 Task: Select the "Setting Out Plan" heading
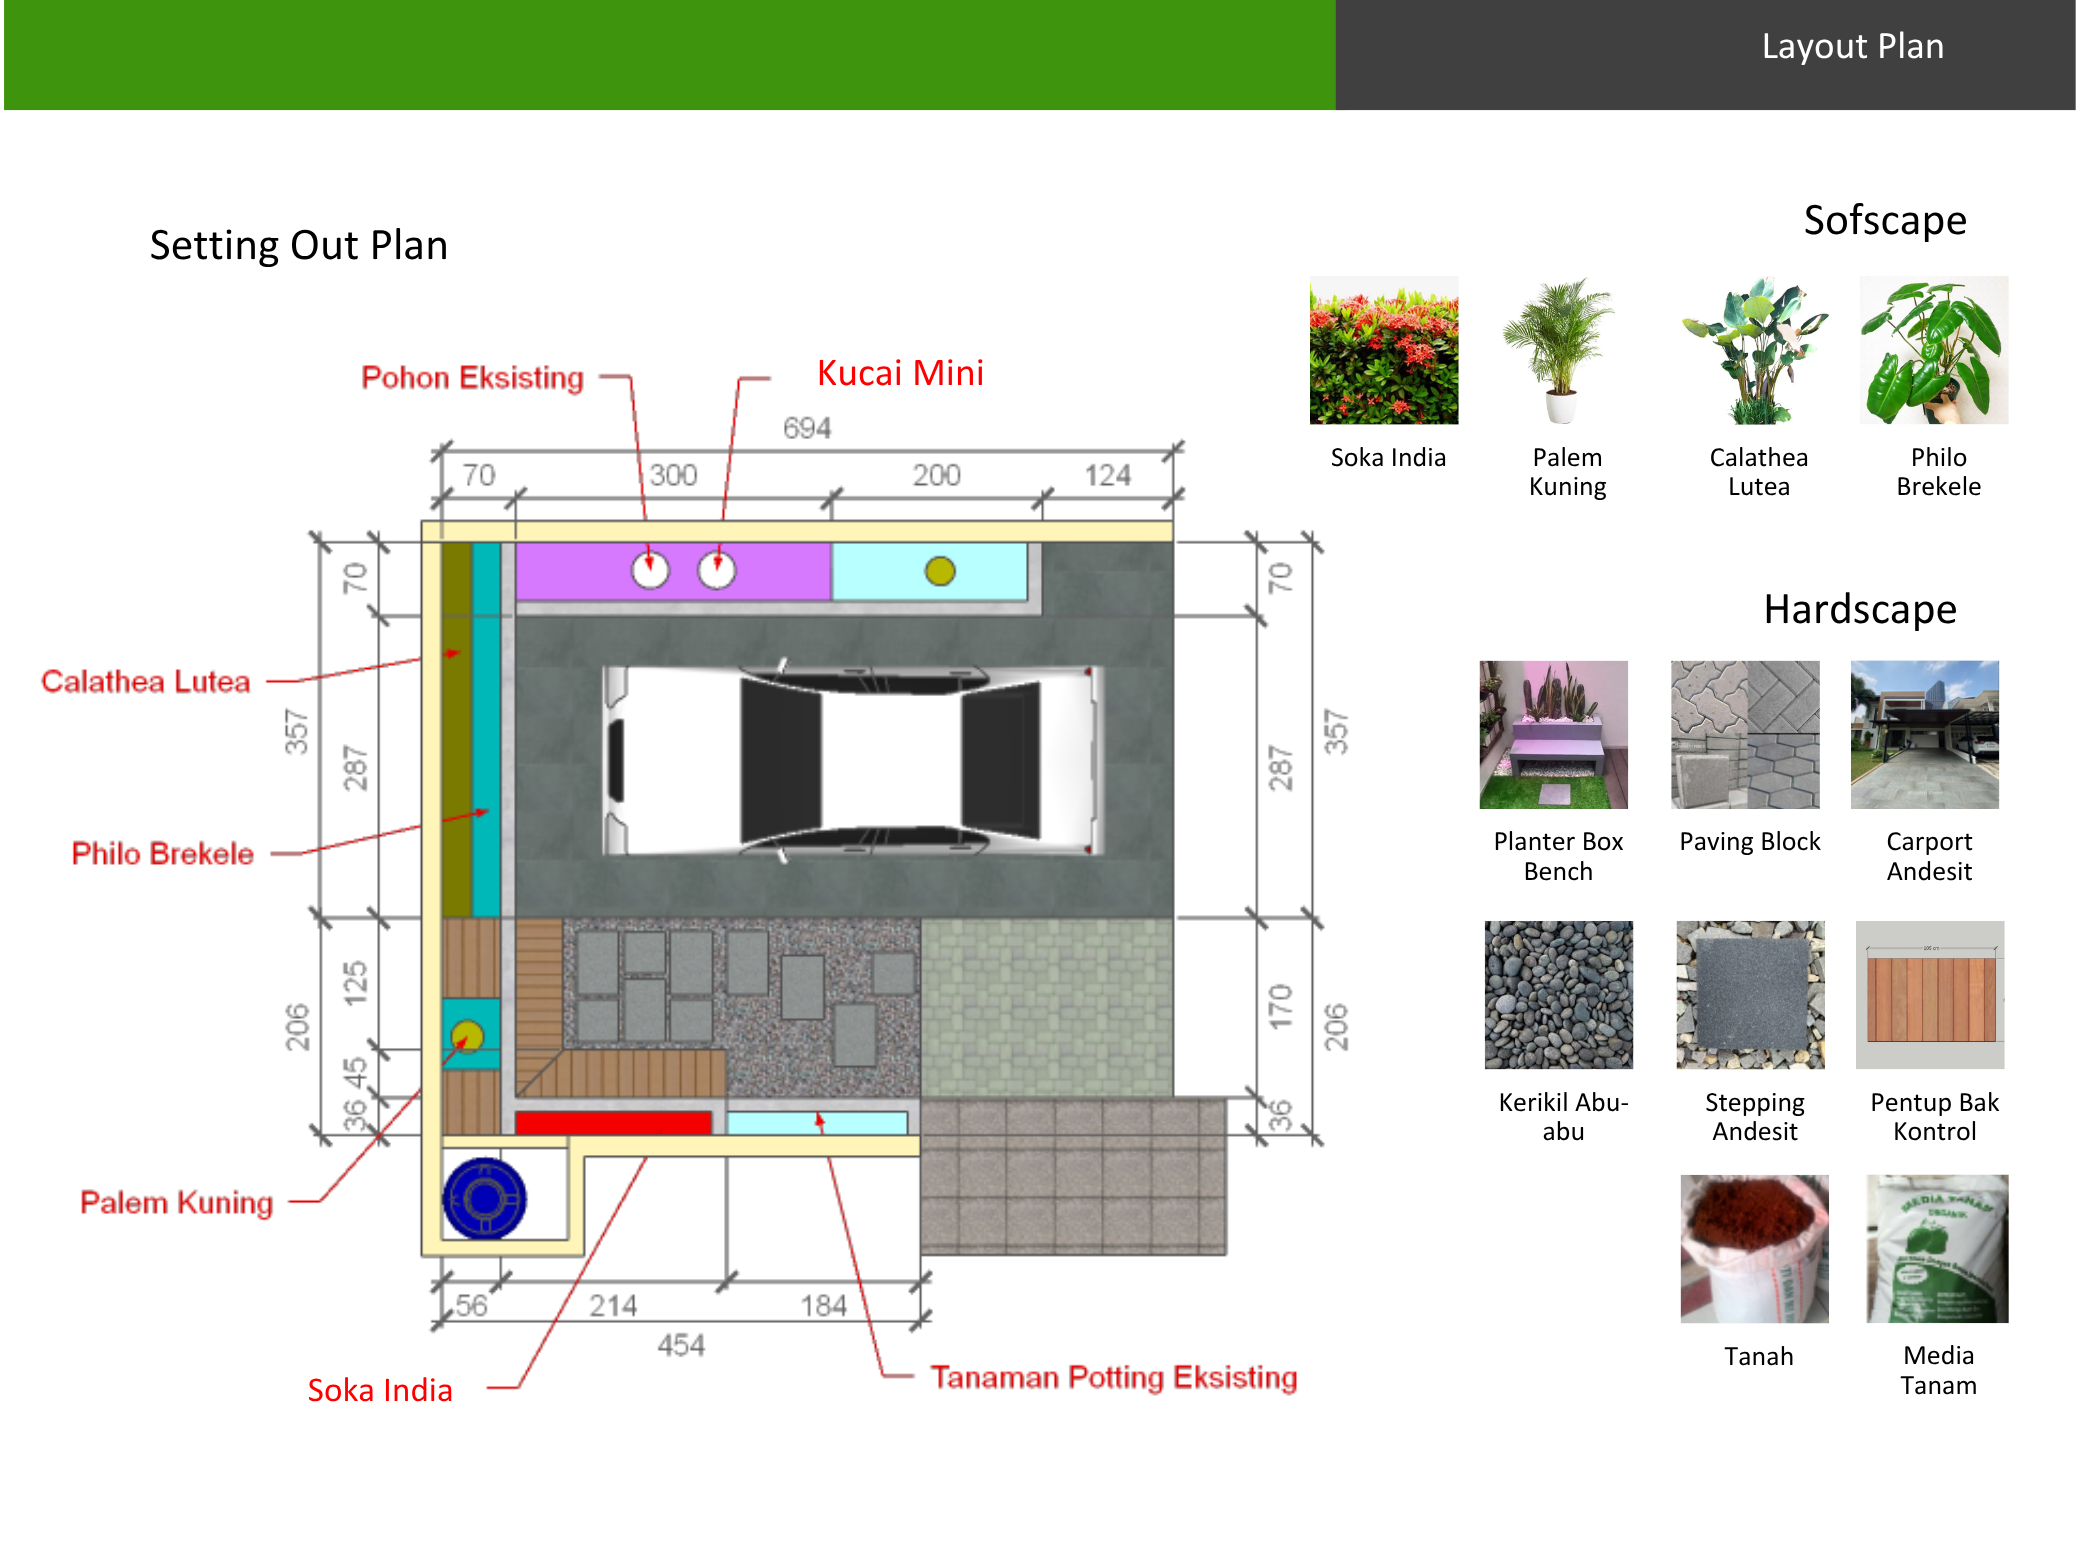299,246
